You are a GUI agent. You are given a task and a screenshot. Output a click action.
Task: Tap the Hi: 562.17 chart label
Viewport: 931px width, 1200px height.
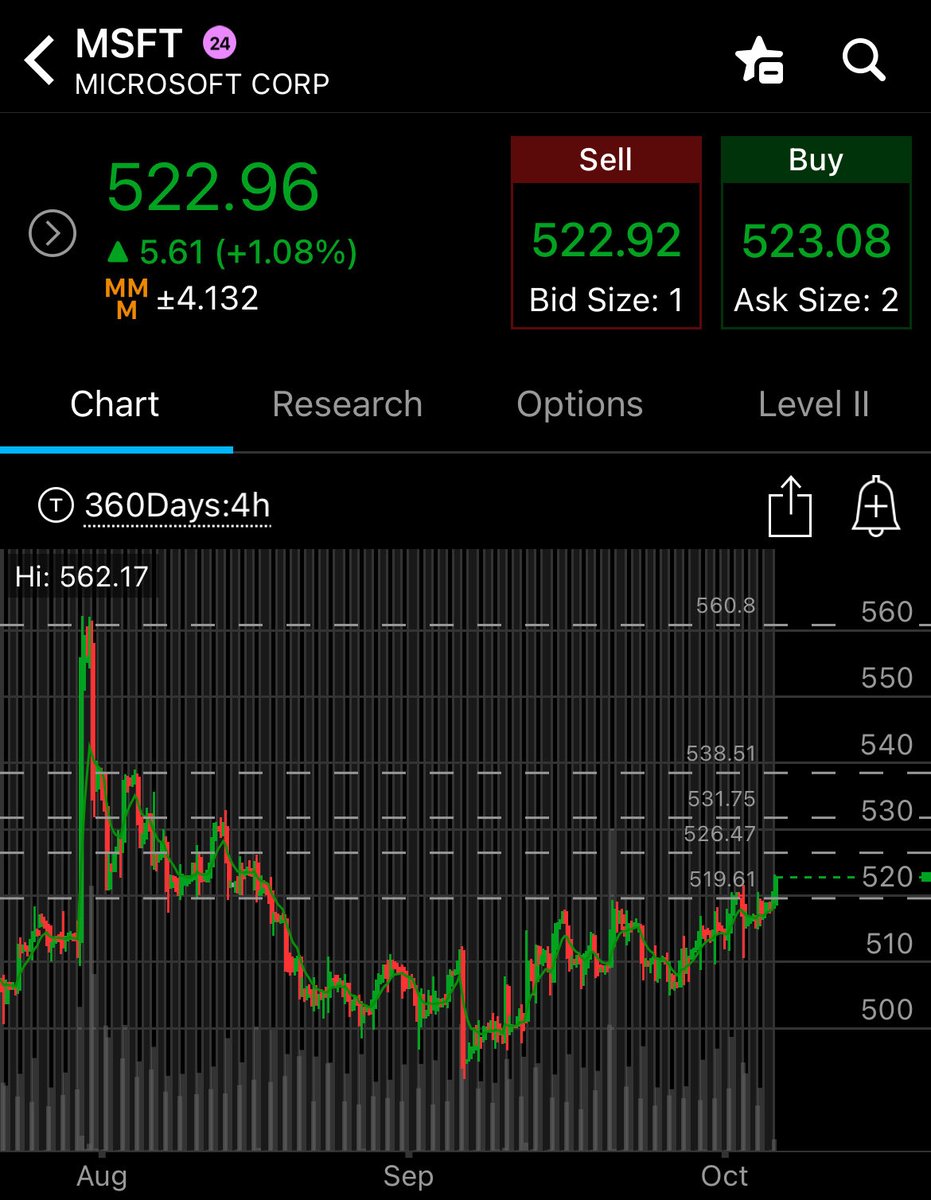pos(82,576)
